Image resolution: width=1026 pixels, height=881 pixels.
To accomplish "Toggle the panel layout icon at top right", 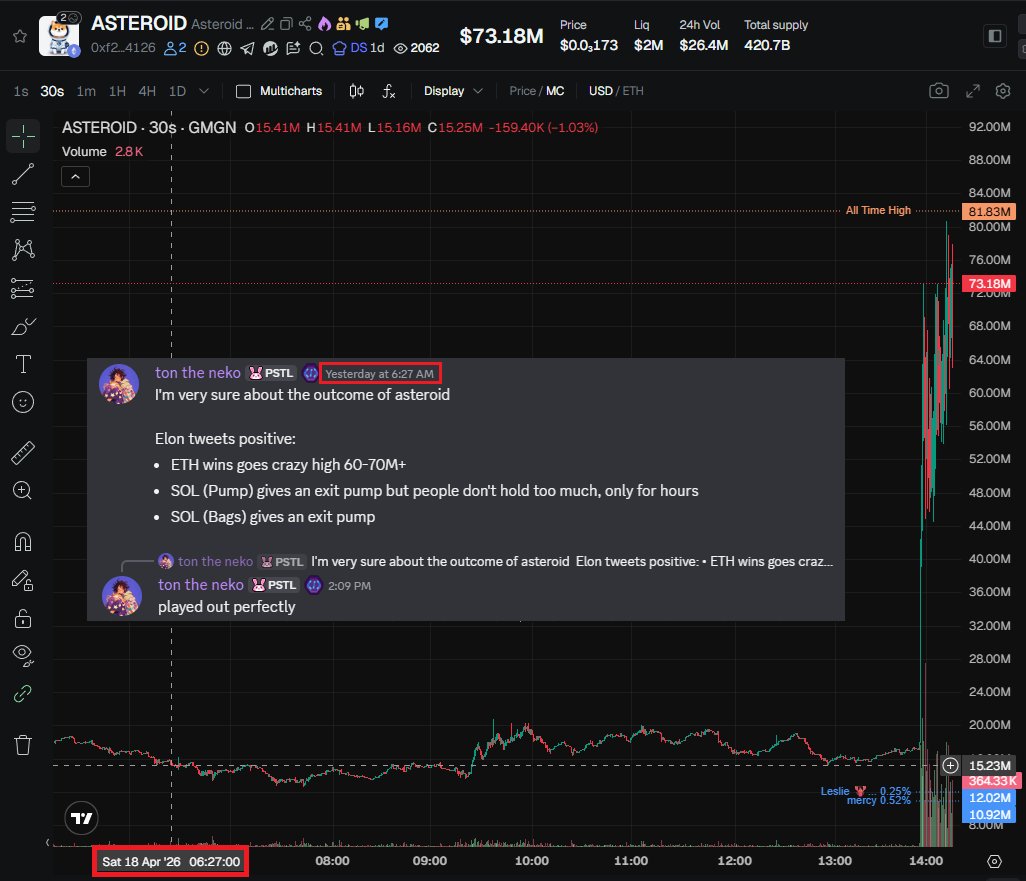I will click(x=995, y=35).
